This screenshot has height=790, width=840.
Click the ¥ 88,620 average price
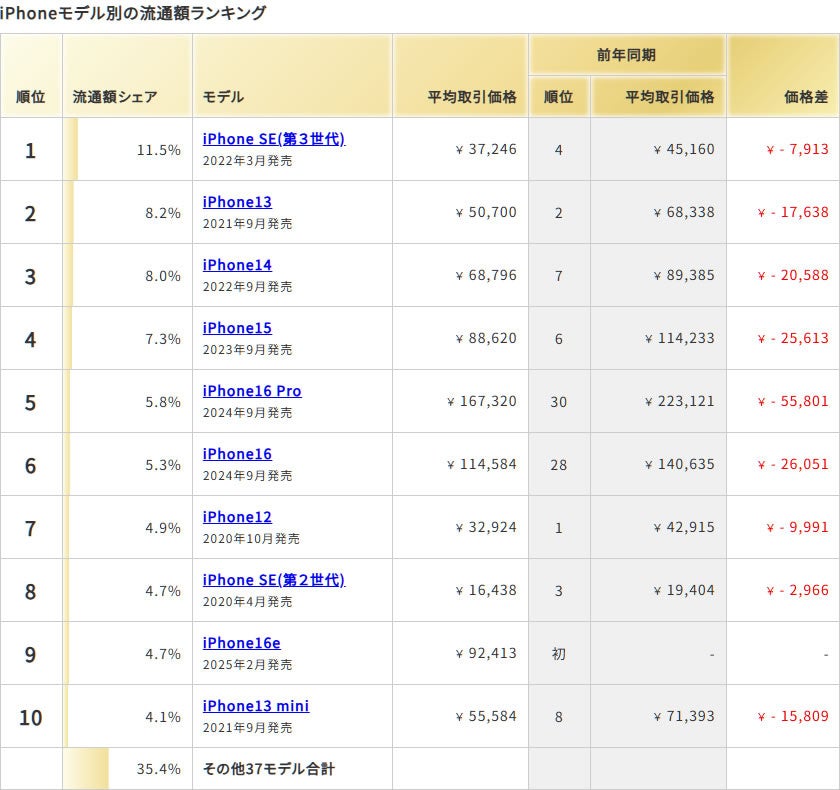[x=486, y=338]
